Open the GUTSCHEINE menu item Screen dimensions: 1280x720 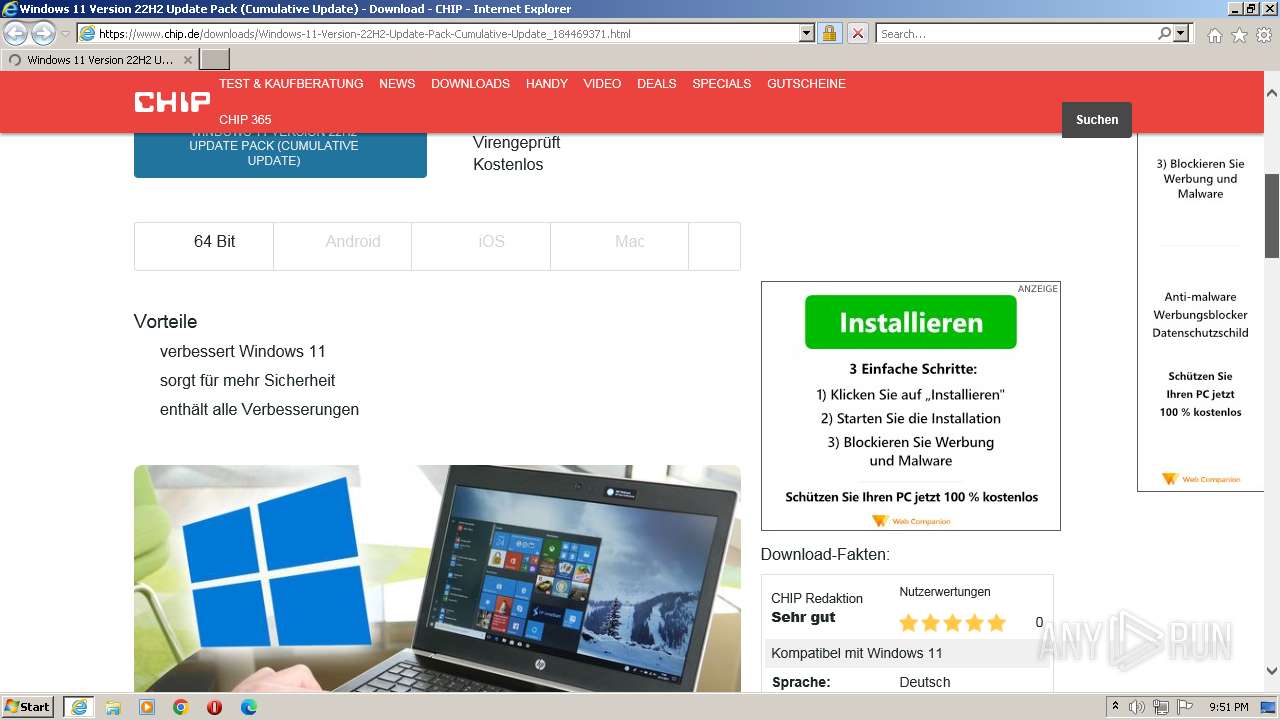[x=806, y=84]
